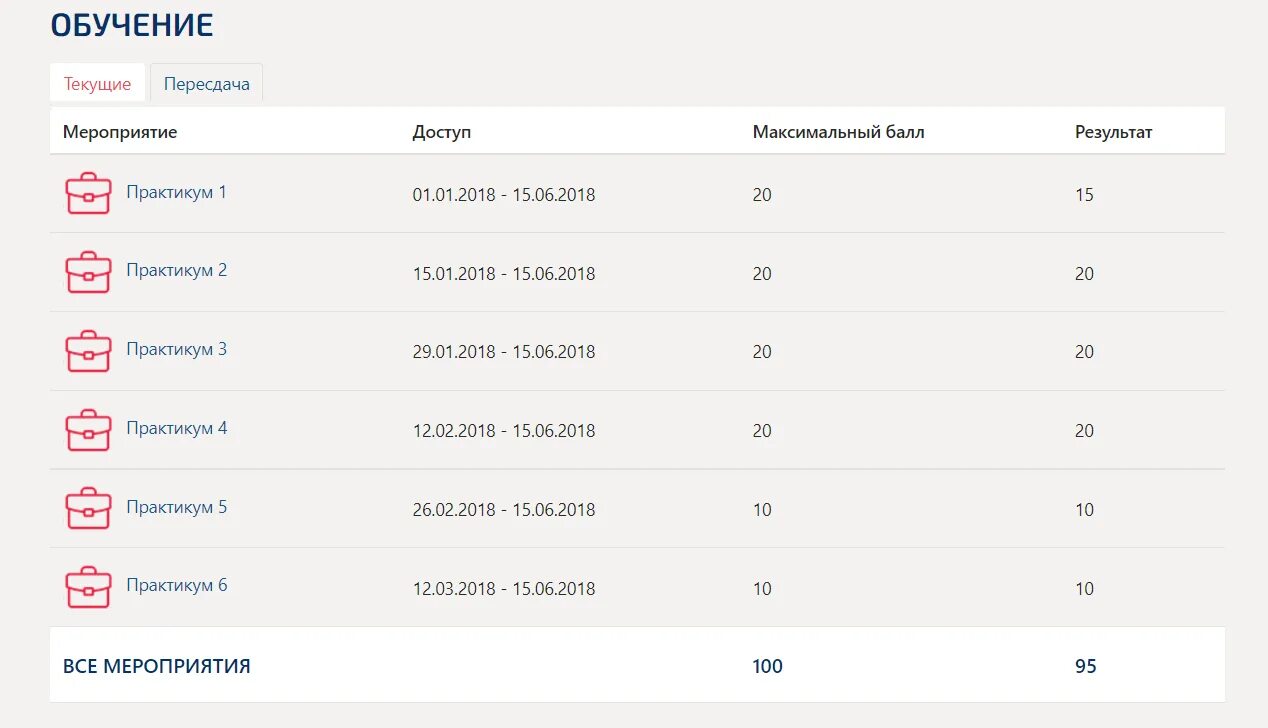Click the briefcase icon beside Практикум 2
The height and width of the screenshot is (728, 1268).
88,272
